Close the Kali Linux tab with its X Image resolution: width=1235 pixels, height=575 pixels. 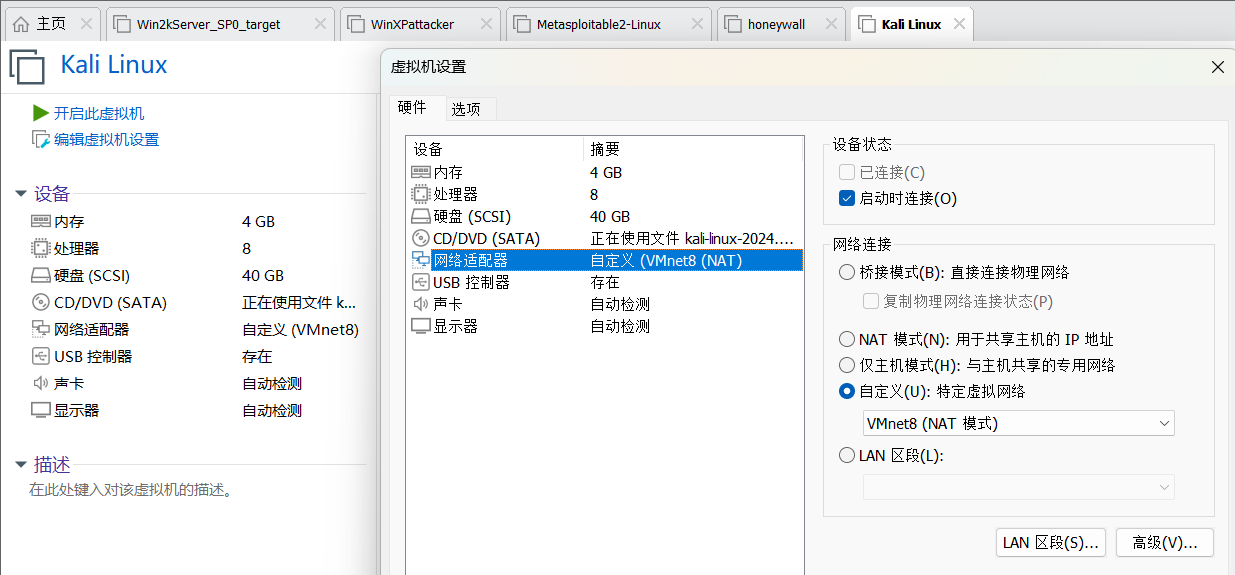959,24
